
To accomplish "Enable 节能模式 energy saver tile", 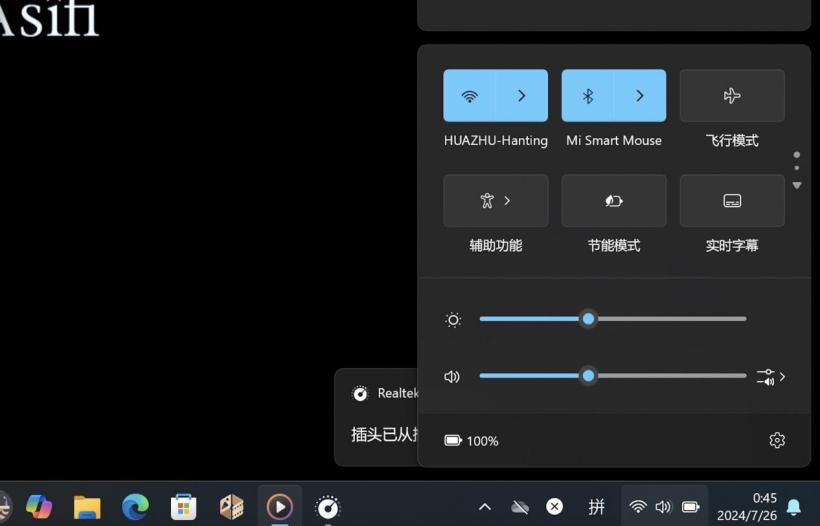I will click(614, 201).
